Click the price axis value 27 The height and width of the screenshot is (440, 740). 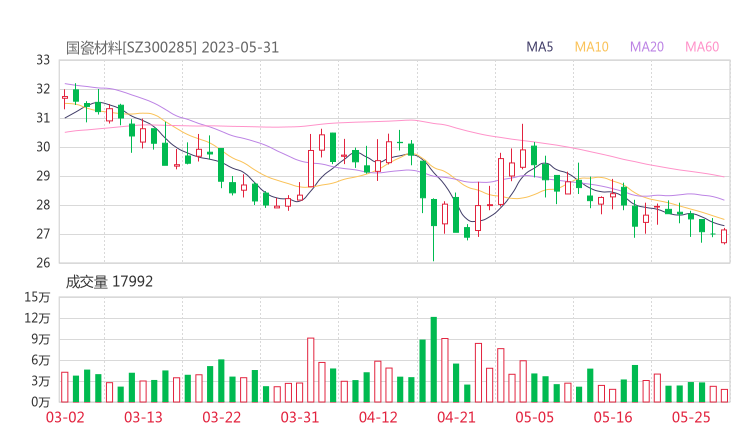pyautogui.click(x=43, y=234)
